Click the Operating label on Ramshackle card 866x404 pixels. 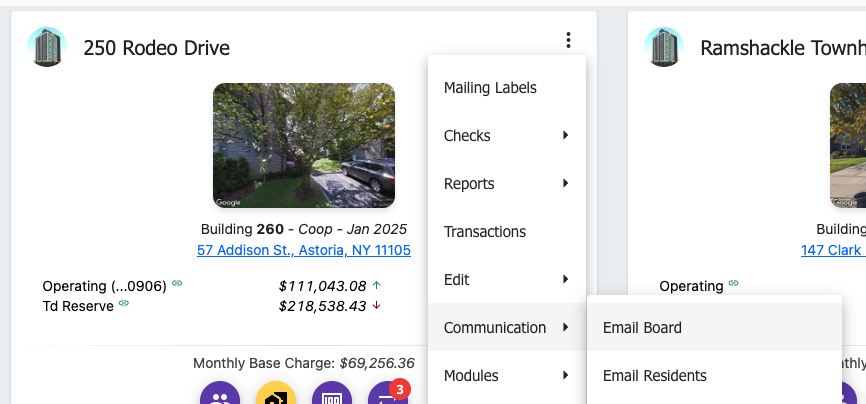coord(691,286)
